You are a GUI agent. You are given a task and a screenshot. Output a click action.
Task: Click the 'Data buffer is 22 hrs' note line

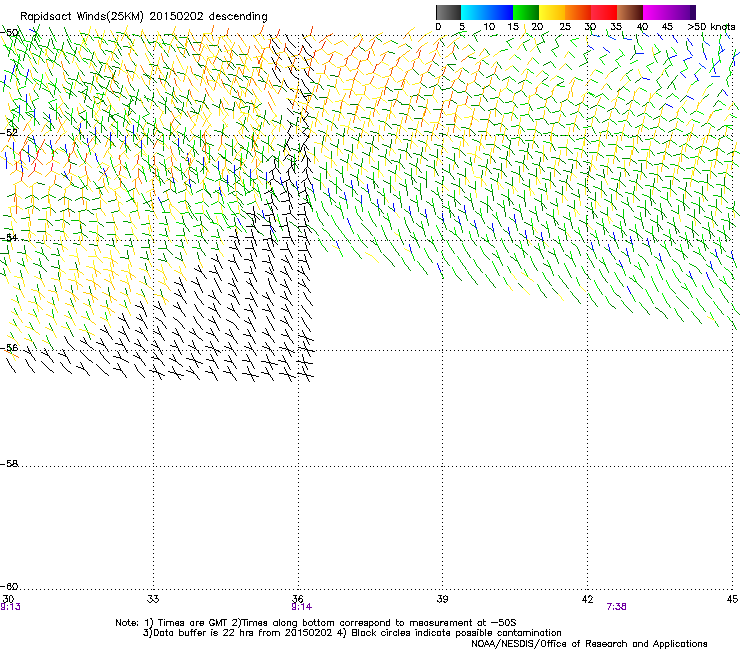(352, 633)
